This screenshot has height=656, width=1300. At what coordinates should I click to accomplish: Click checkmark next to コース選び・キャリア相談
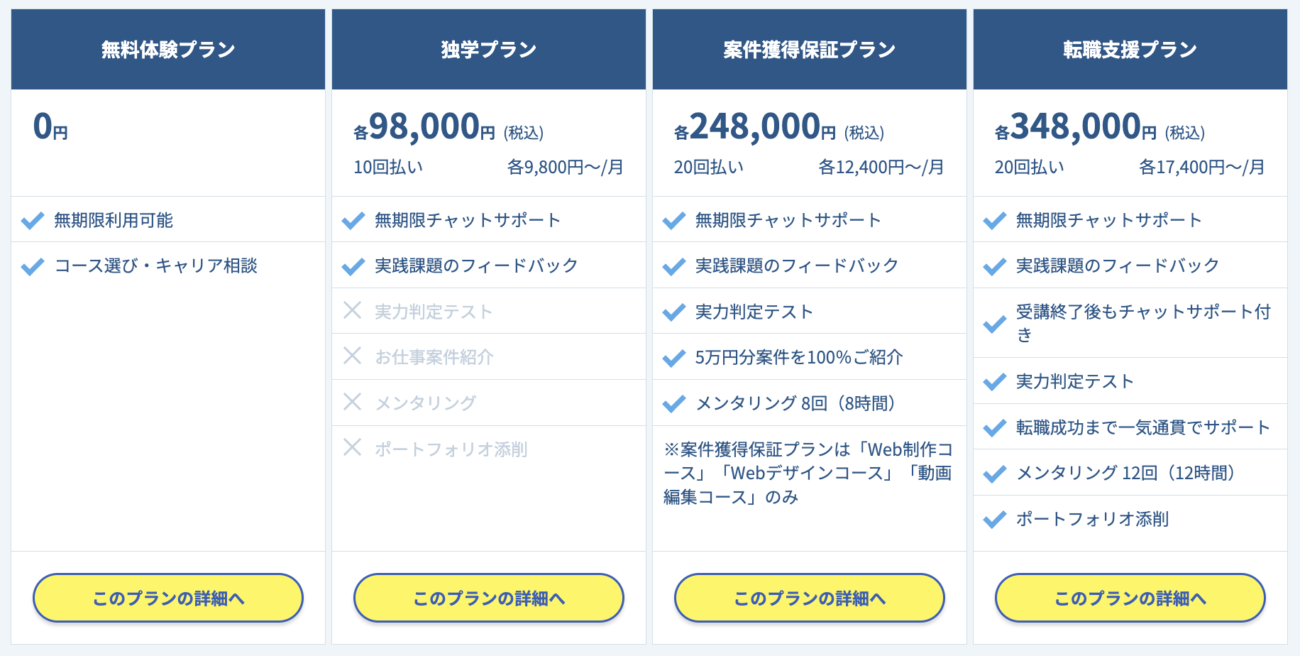33,266
